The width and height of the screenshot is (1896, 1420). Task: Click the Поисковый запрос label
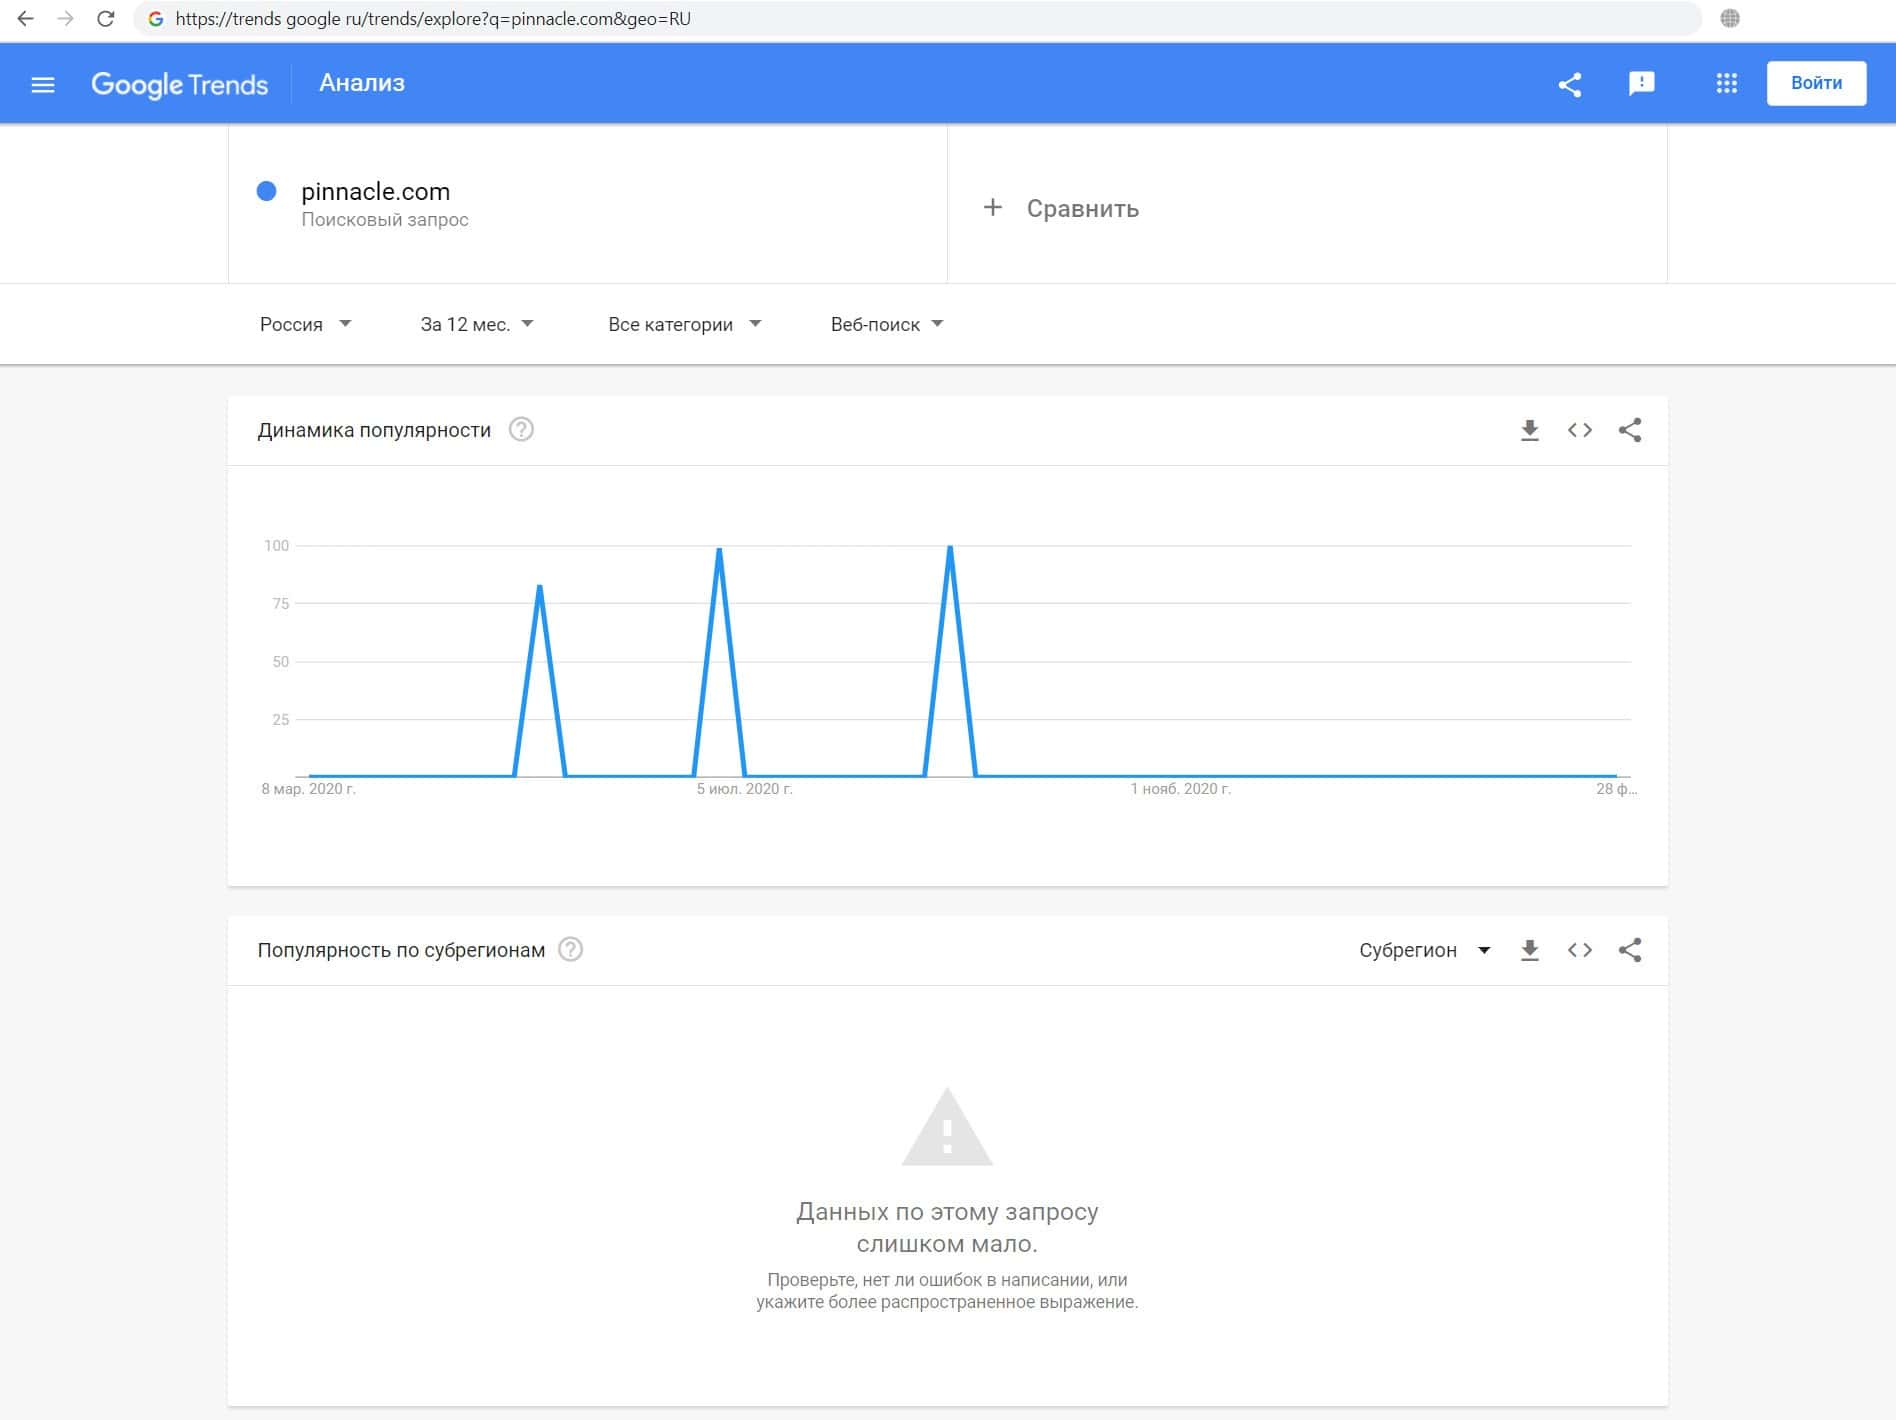[385, 220]
